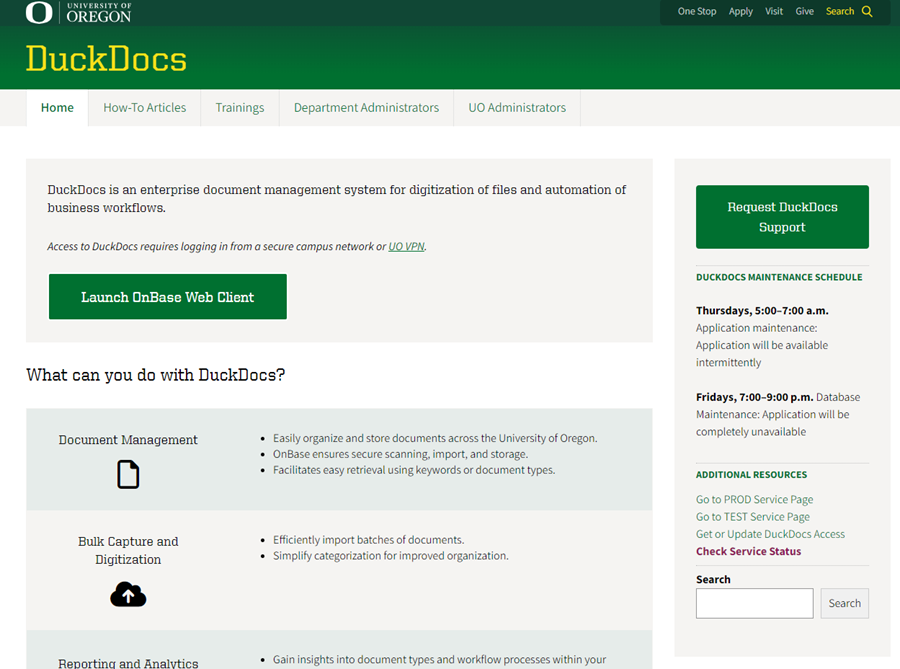Click 'Fridays, 7:00–9:00 p.m.' text
The image size is (900, 669).
pyautogui.click(x=754, y=397)
